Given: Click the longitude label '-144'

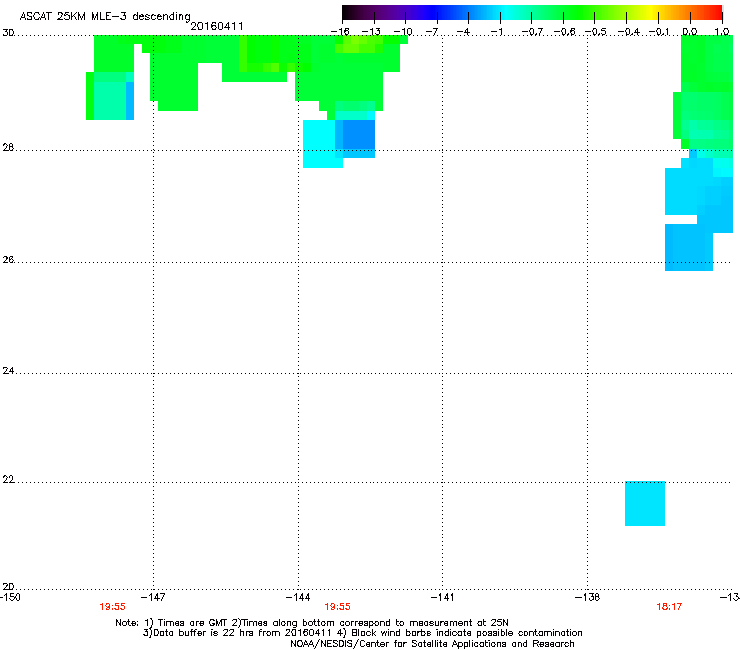Looking at the screenshot, I should (298, 597).
